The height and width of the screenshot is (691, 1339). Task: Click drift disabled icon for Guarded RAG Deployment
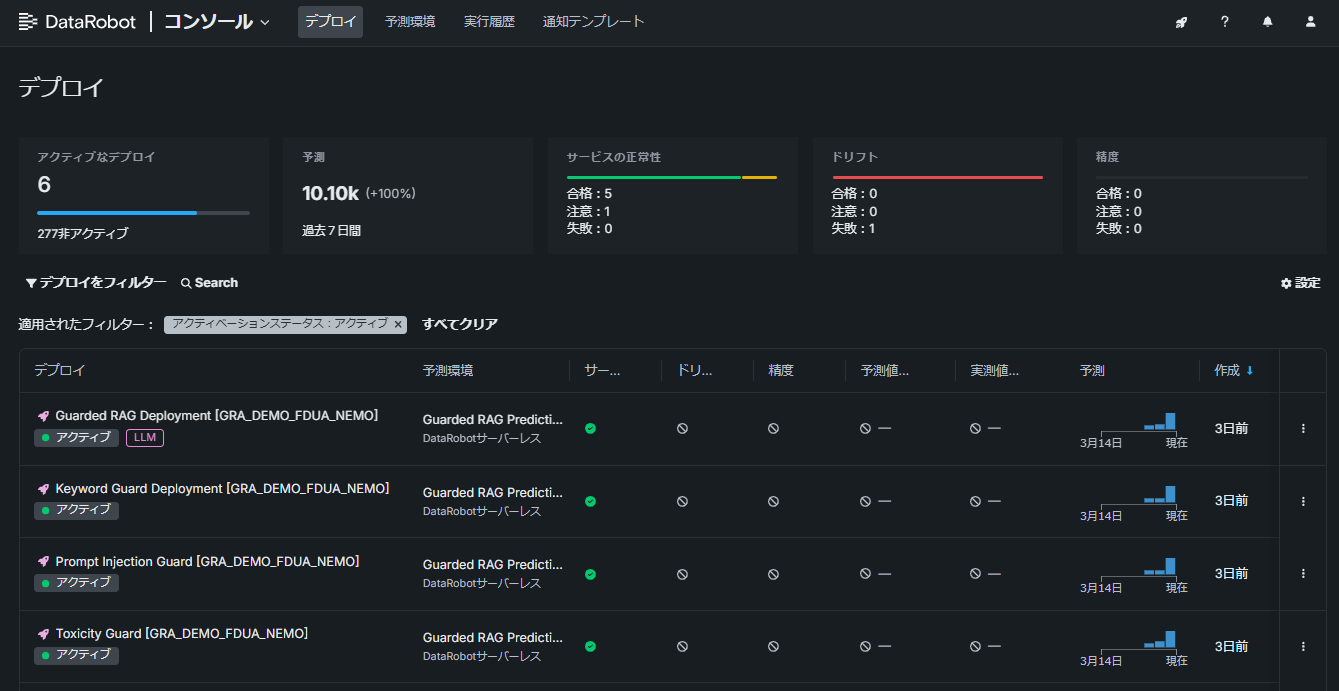click(x=682, y=428)
